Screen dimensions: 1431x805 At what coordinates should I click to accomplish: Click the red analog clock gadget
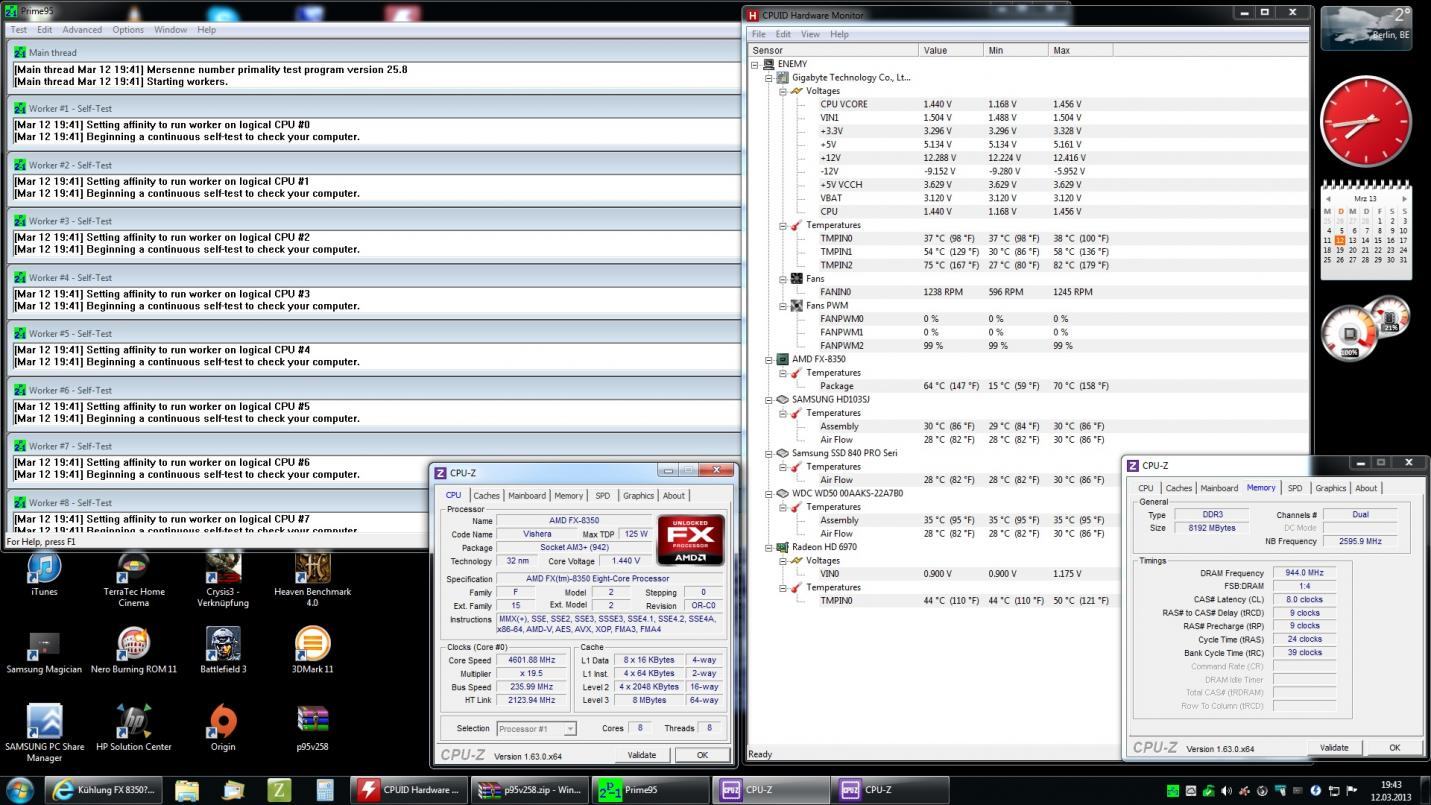[1365, 120]
